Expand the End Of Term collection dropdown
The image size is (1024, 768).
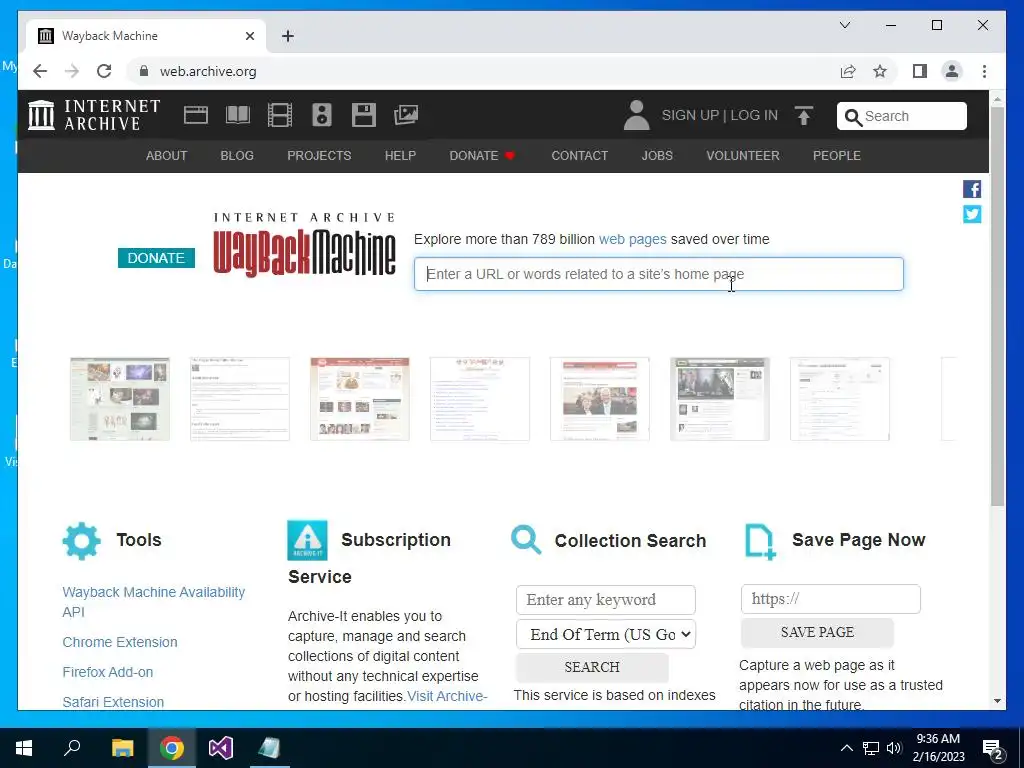tap(605, 634)
